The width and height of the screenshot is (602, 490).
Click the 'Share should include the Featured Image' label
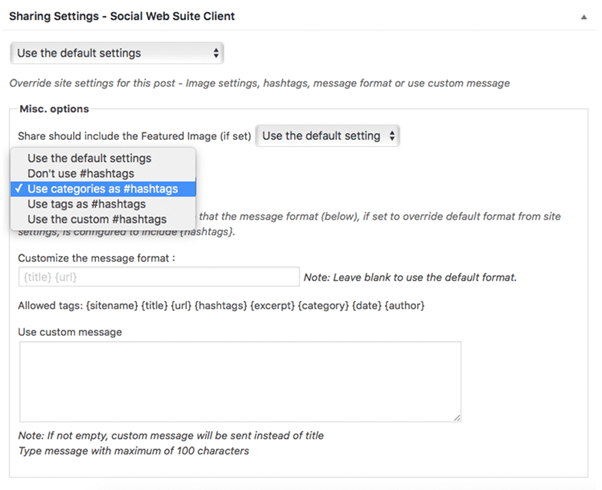point(134,135)
